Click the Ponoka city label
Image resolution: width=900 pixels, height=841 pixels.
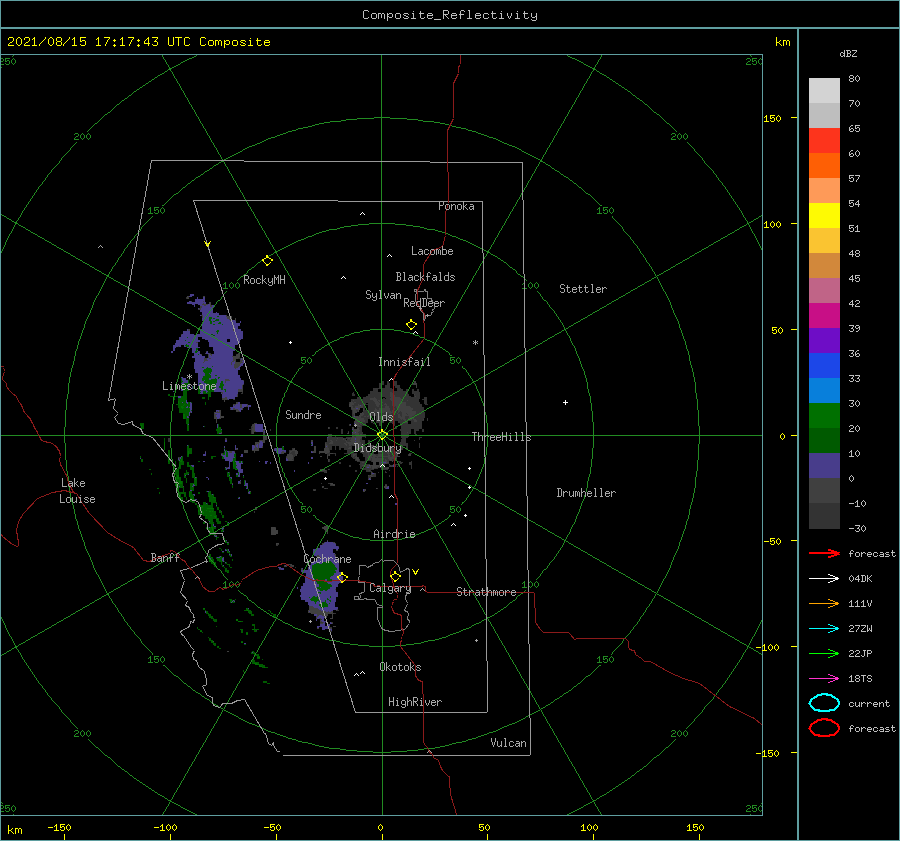coord(456,206)
